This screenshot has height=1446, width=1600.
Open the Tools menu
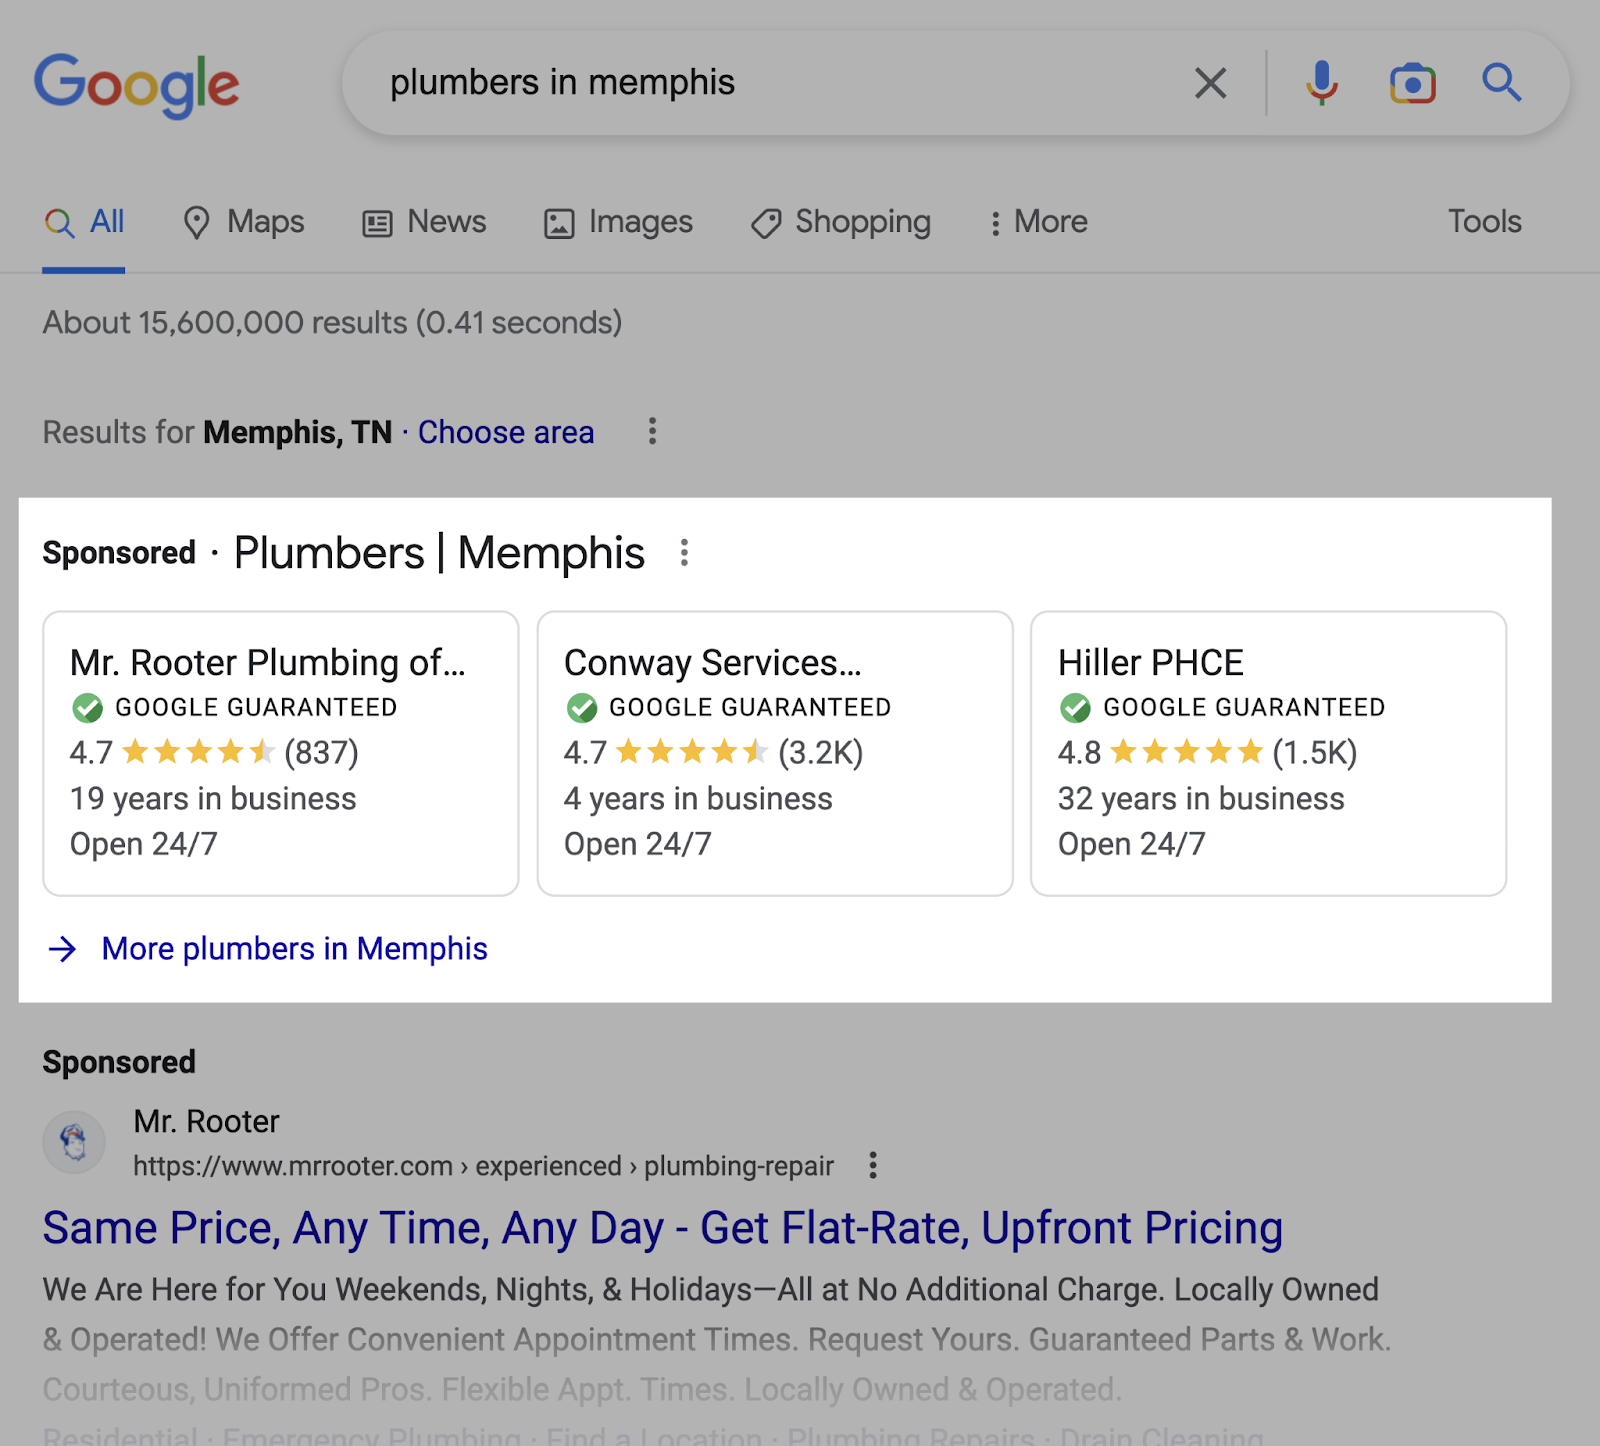pyautogui.click(x=1485, y=221)
